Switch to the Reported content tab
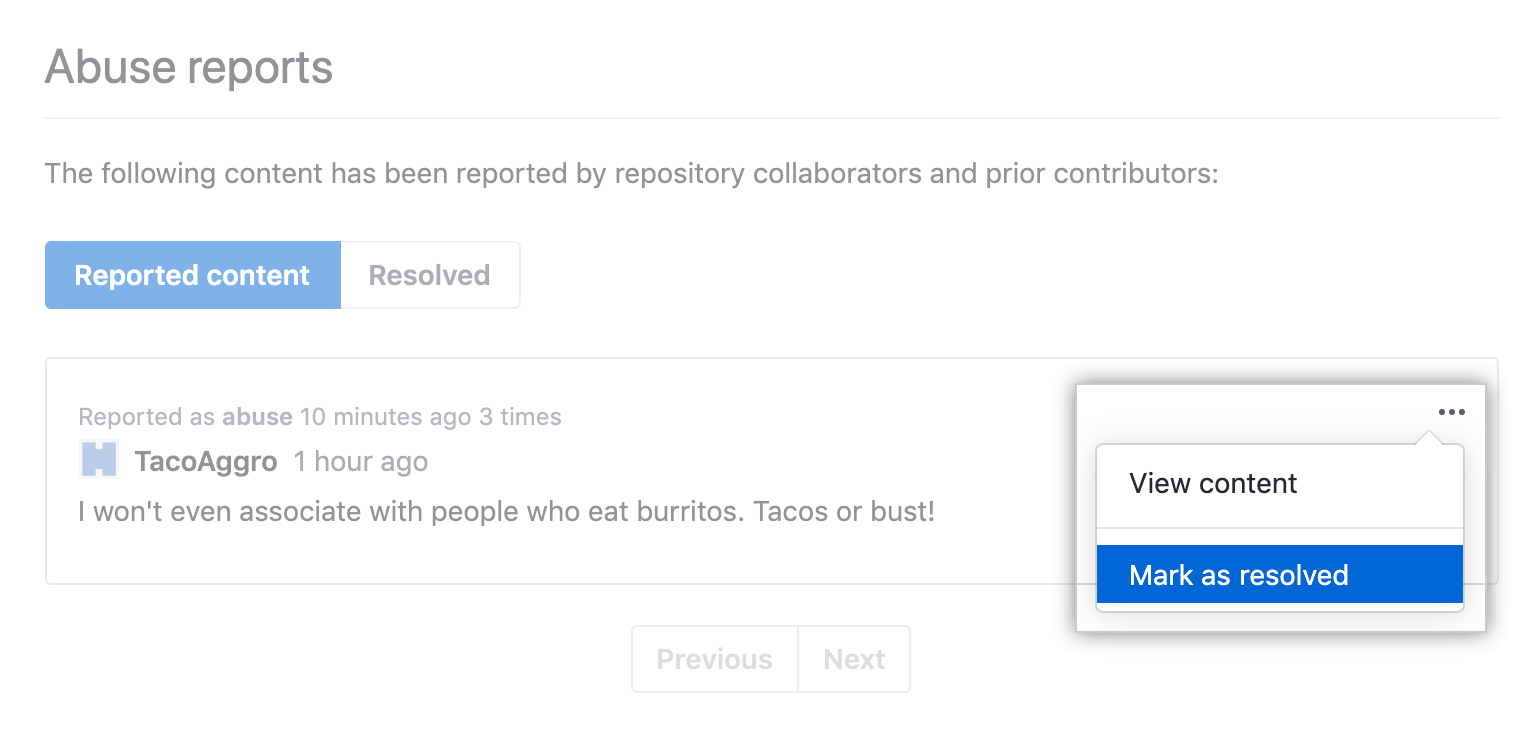Image resolution: width=1540 pixels, height=734 pixels. [192, 276]
